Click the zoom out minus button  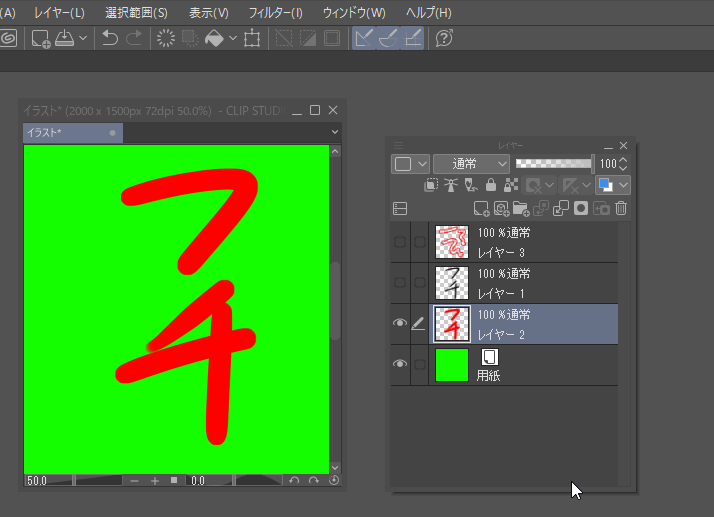[x=134, y=481]
